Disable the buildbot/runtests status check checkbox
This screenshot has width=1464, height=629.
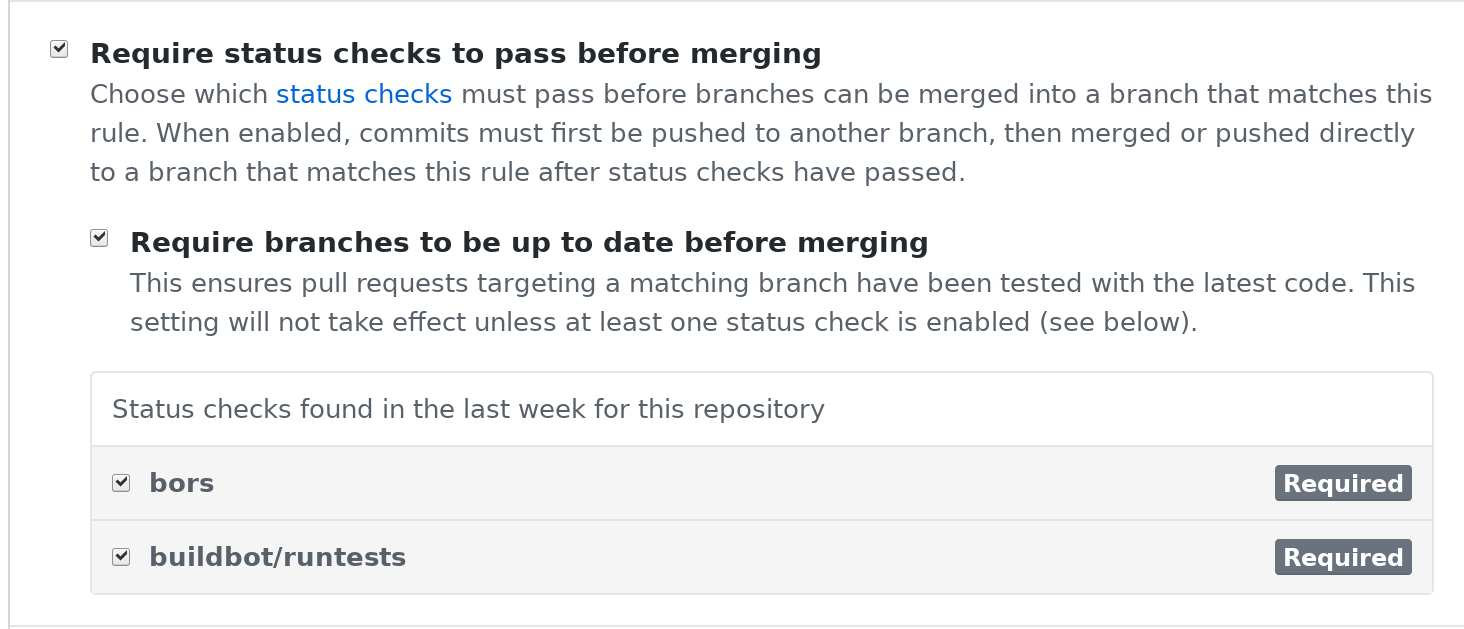pyautogui.click(x=121, y=557)
